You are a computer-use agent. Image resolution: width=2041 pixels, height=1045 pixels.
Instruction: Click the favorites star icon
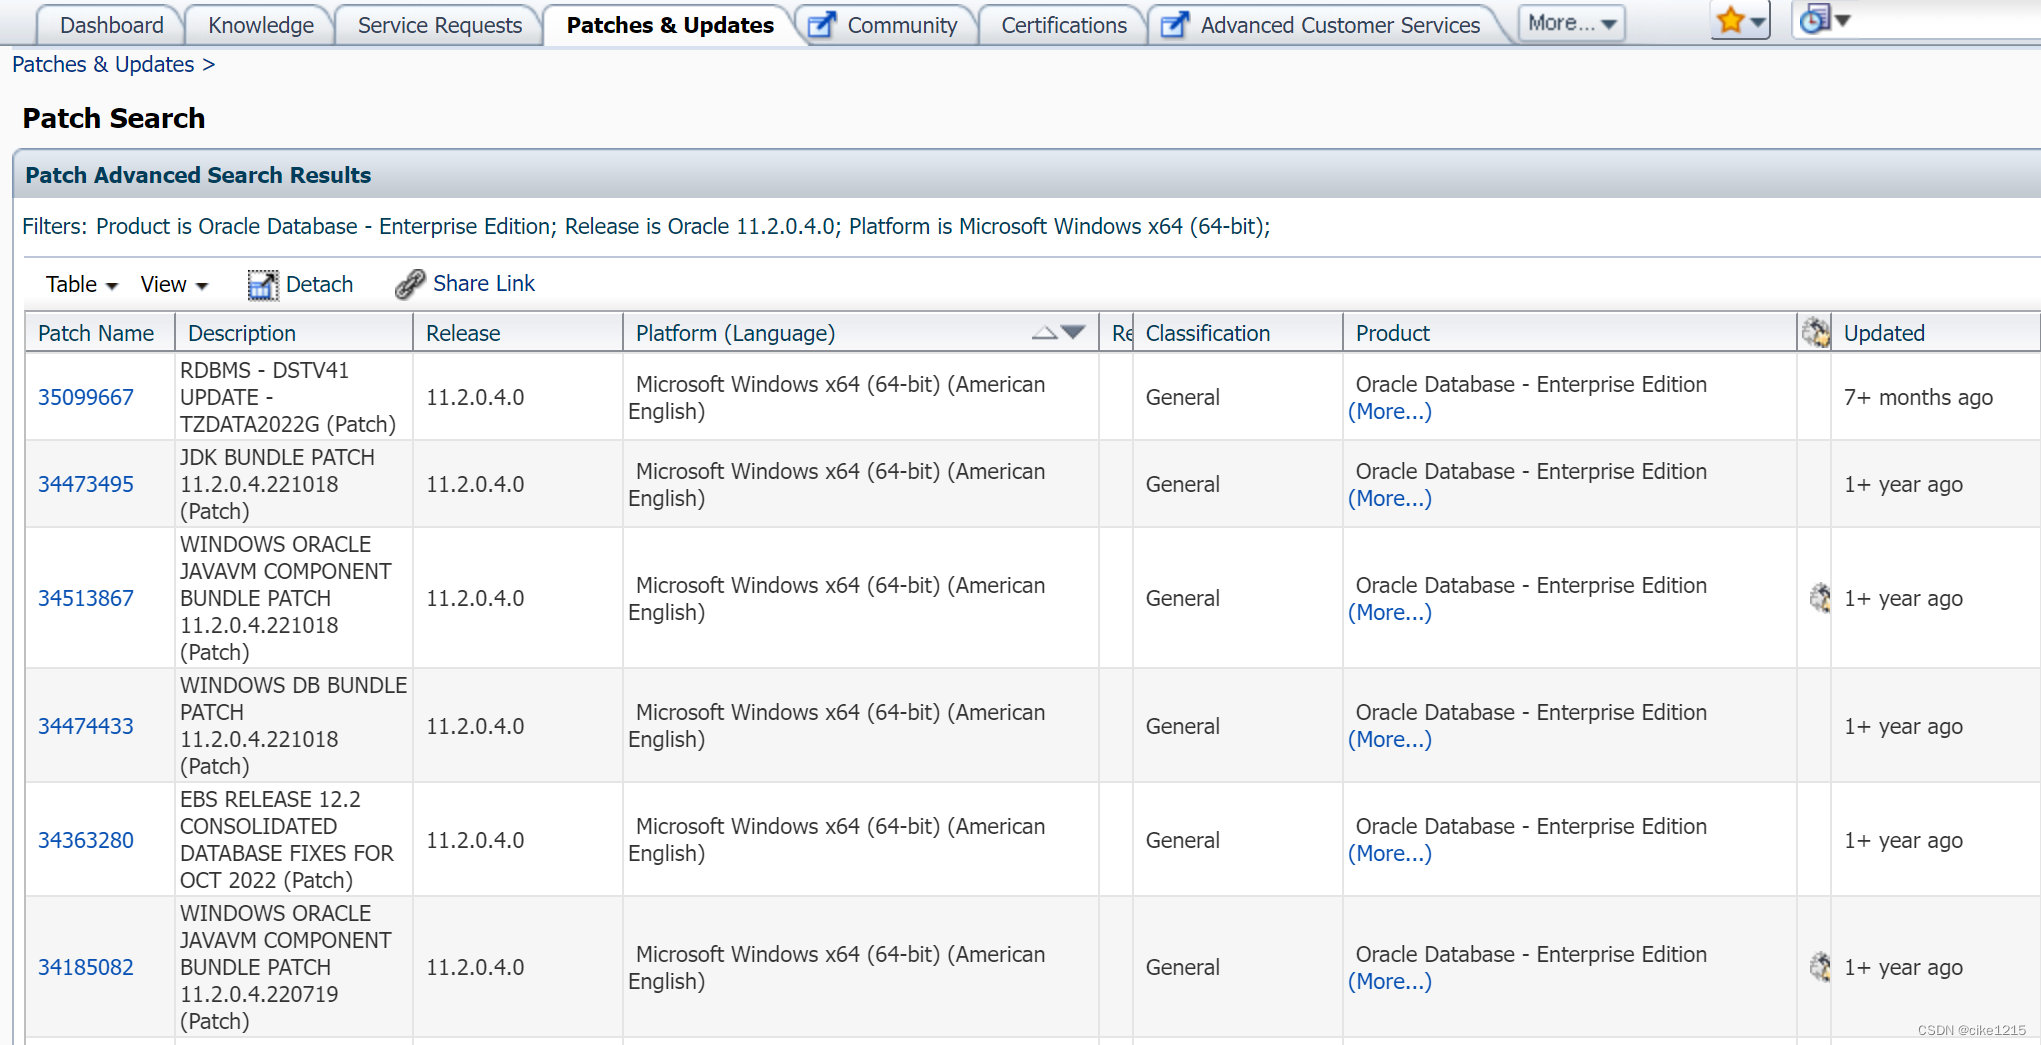coord(1729,18)
